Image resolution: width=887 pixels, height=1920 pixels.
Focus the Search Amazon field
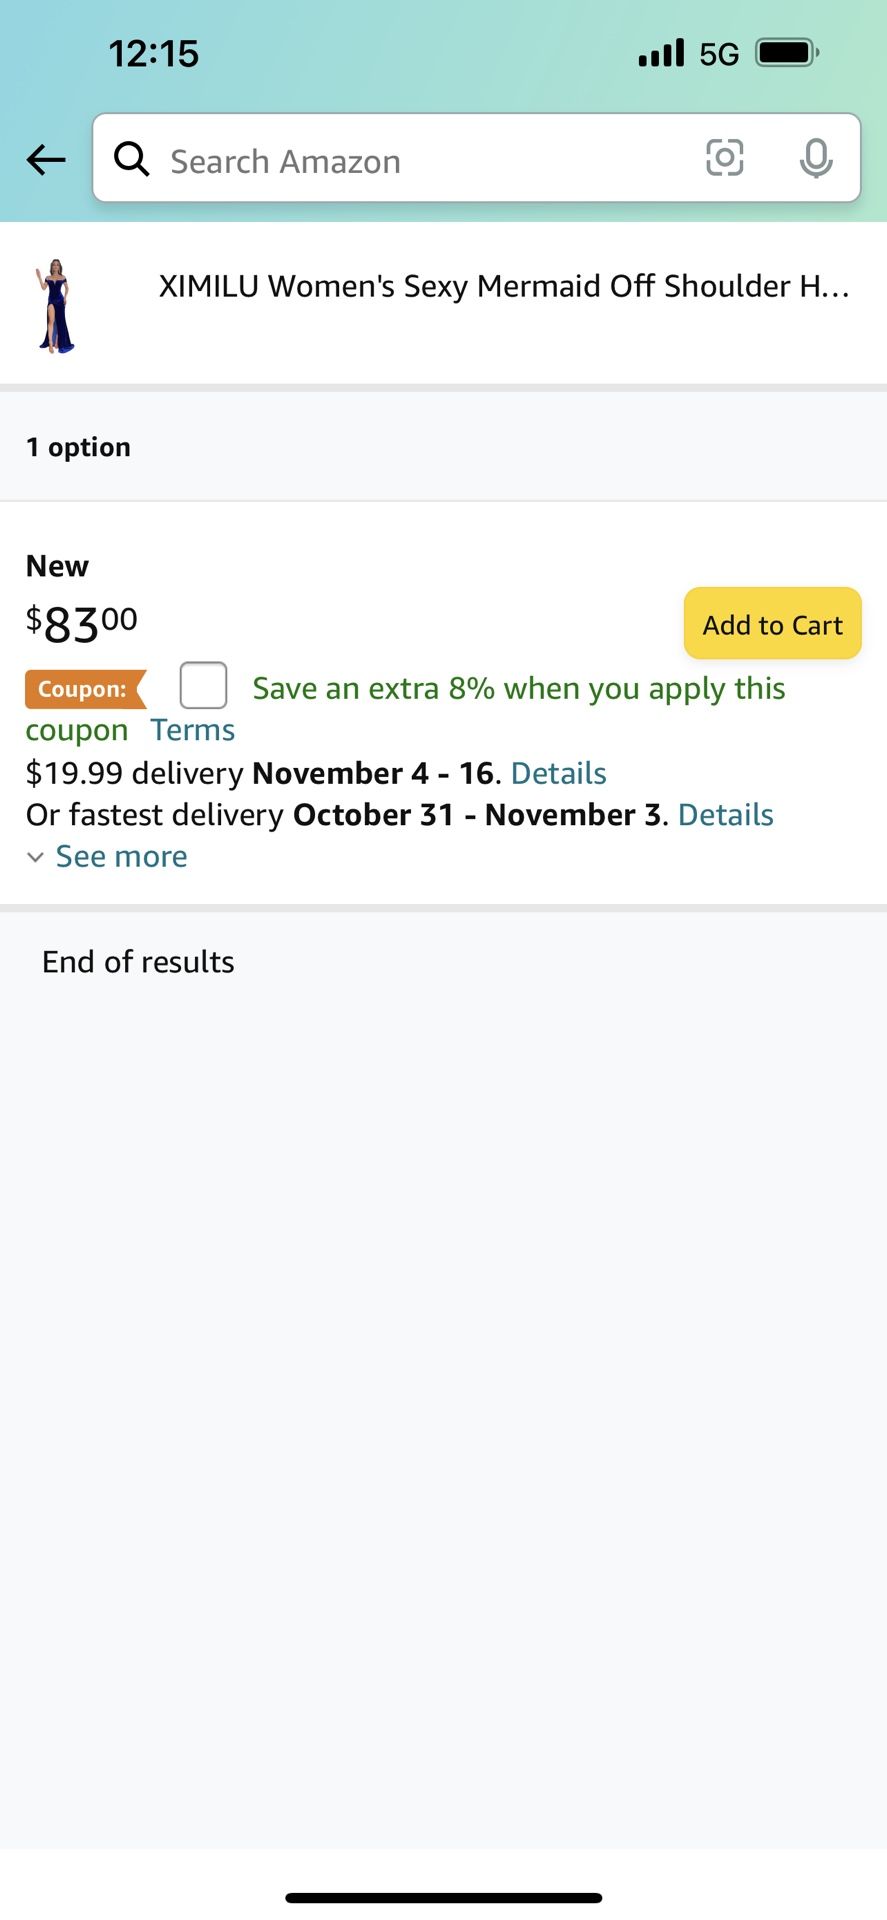pos(420,160)
